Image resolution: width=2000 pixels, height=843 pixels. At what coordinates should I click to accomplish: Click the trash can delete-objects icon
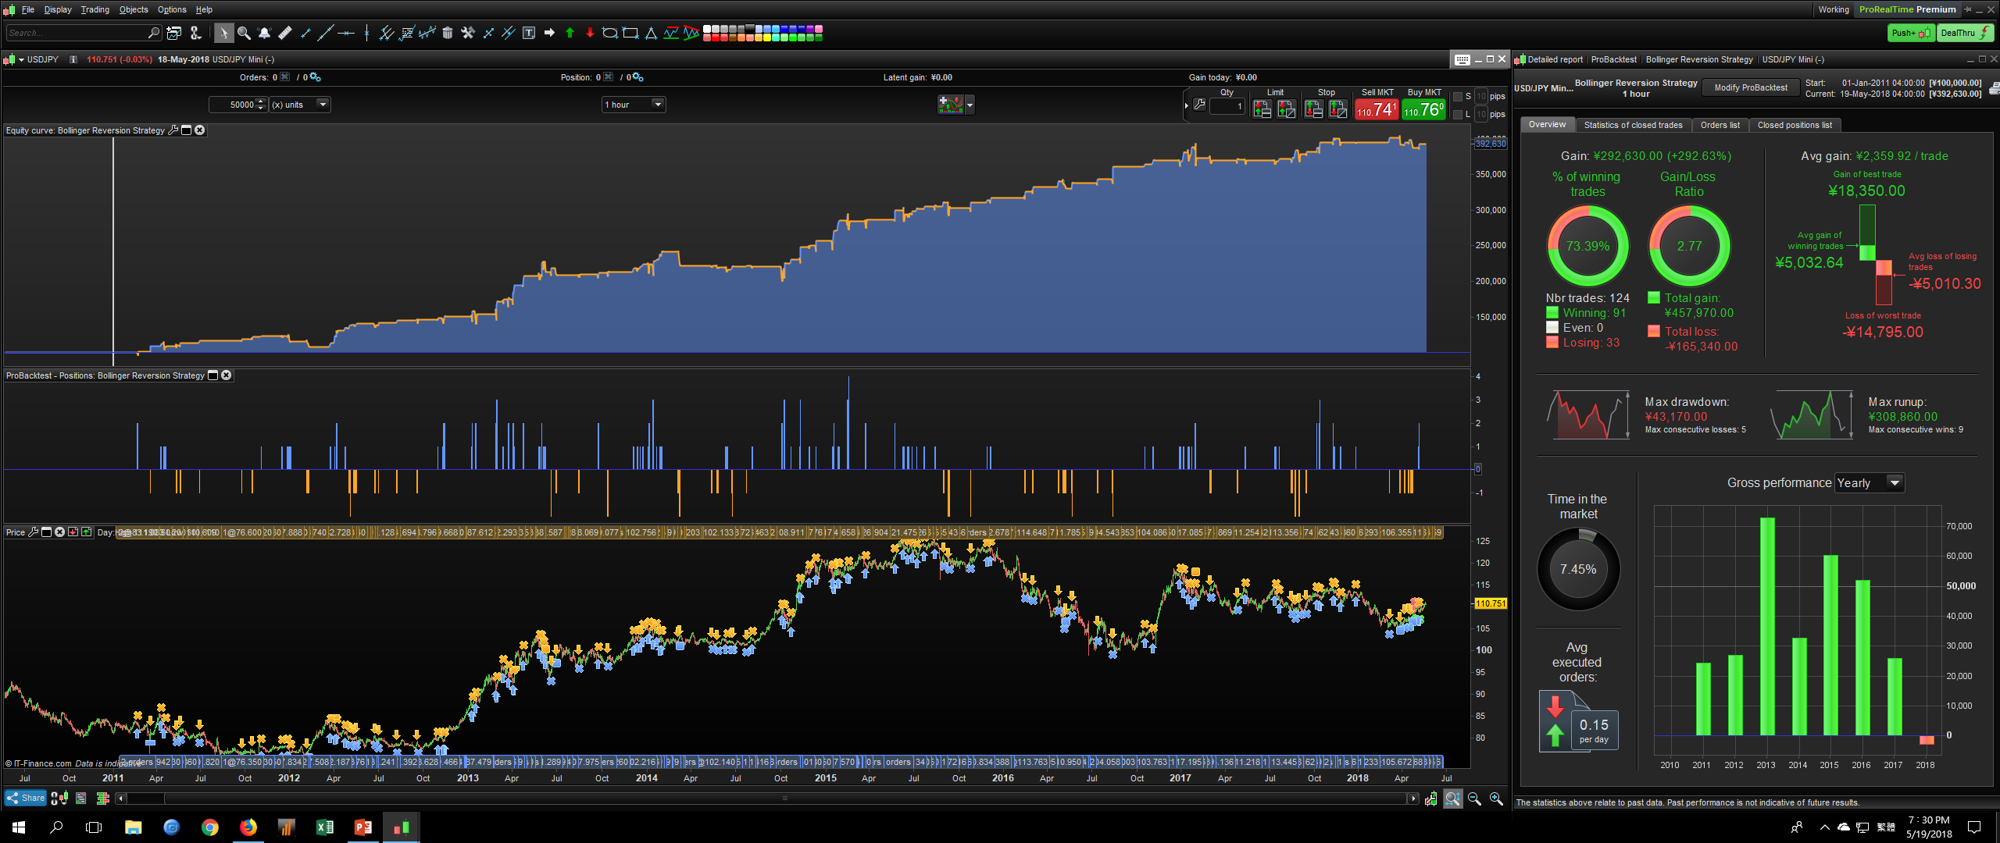click(447, 33)
